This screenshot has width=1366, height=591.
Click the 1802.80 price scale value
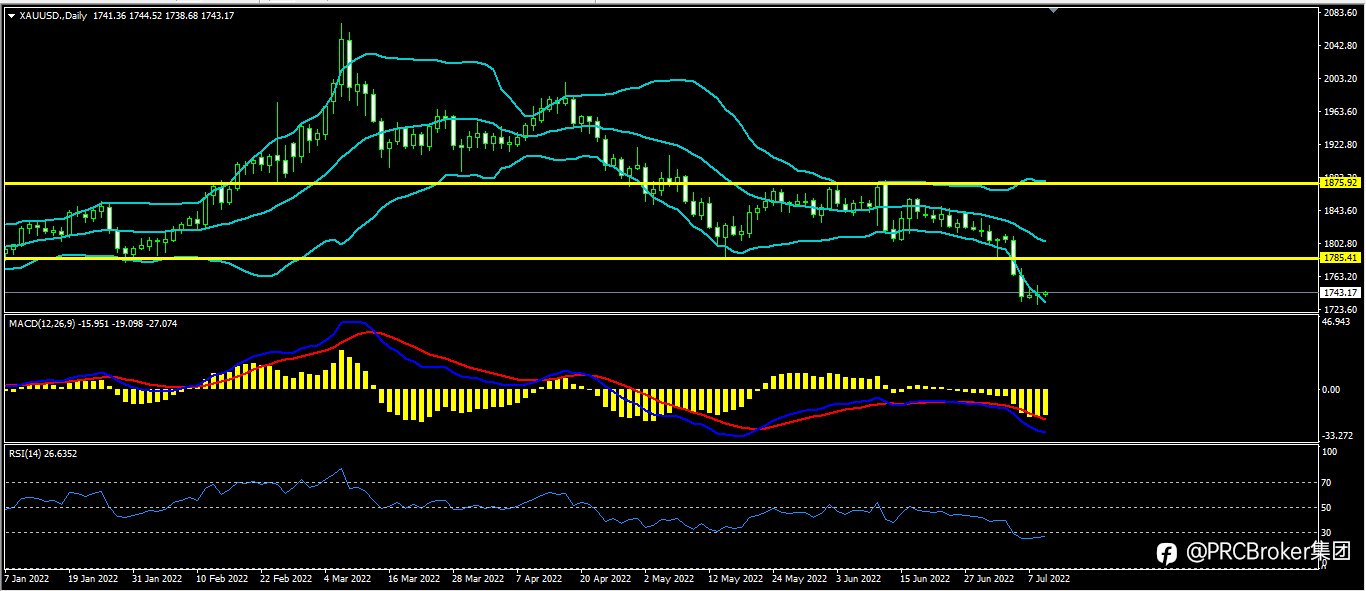(1338, 244)
